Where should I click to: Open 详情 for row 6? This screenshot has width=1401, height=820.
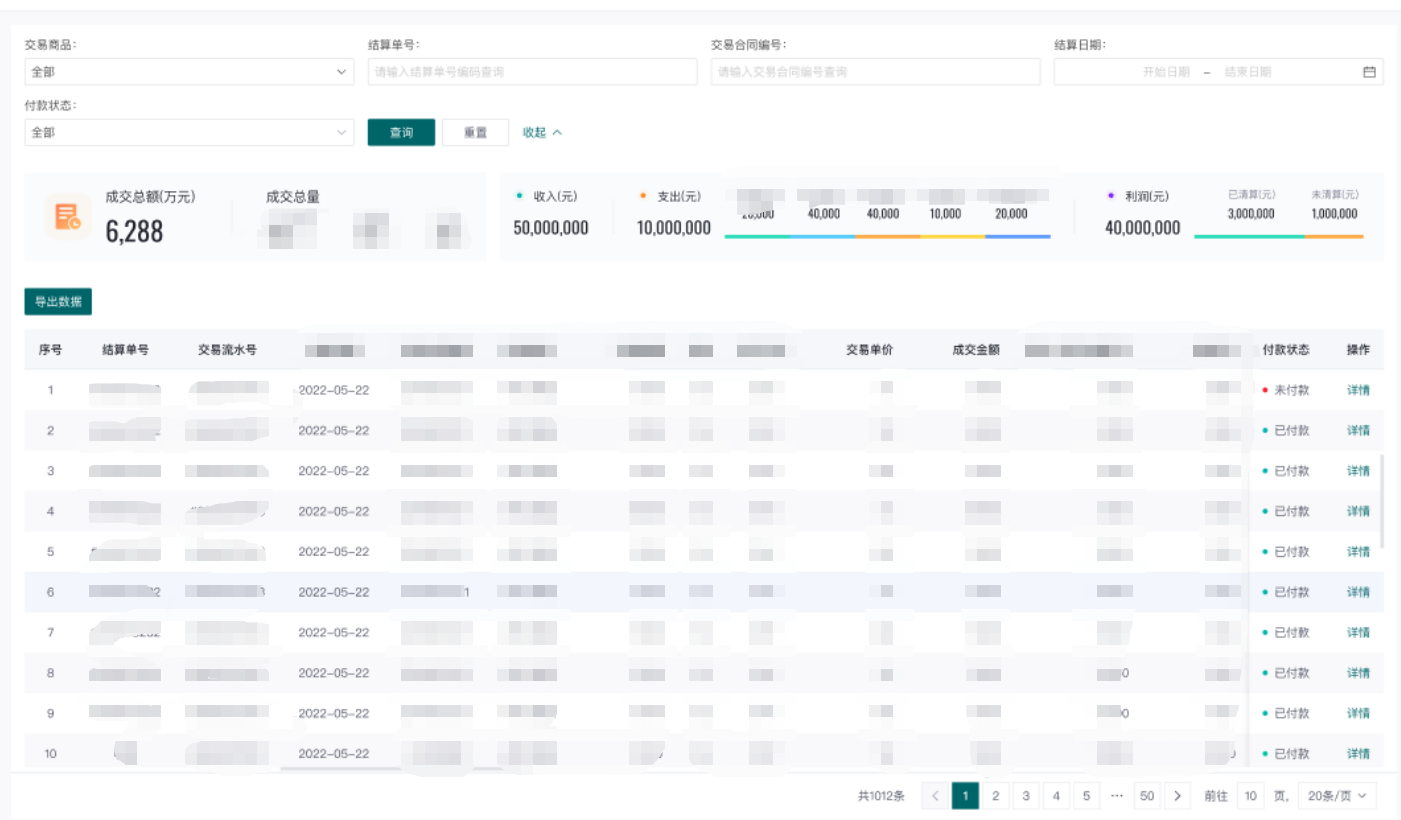coord(1358,592)
